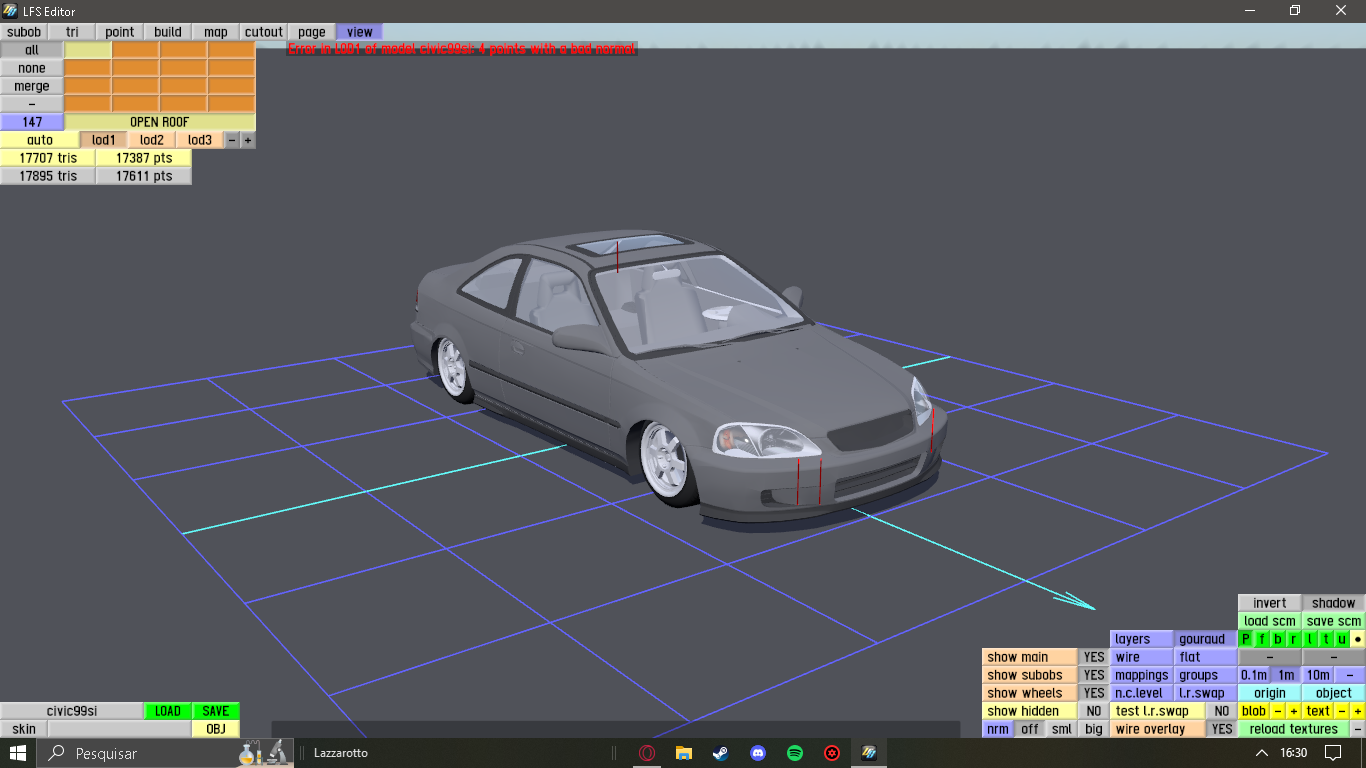Open the Windows Start menu

(18, 753)
